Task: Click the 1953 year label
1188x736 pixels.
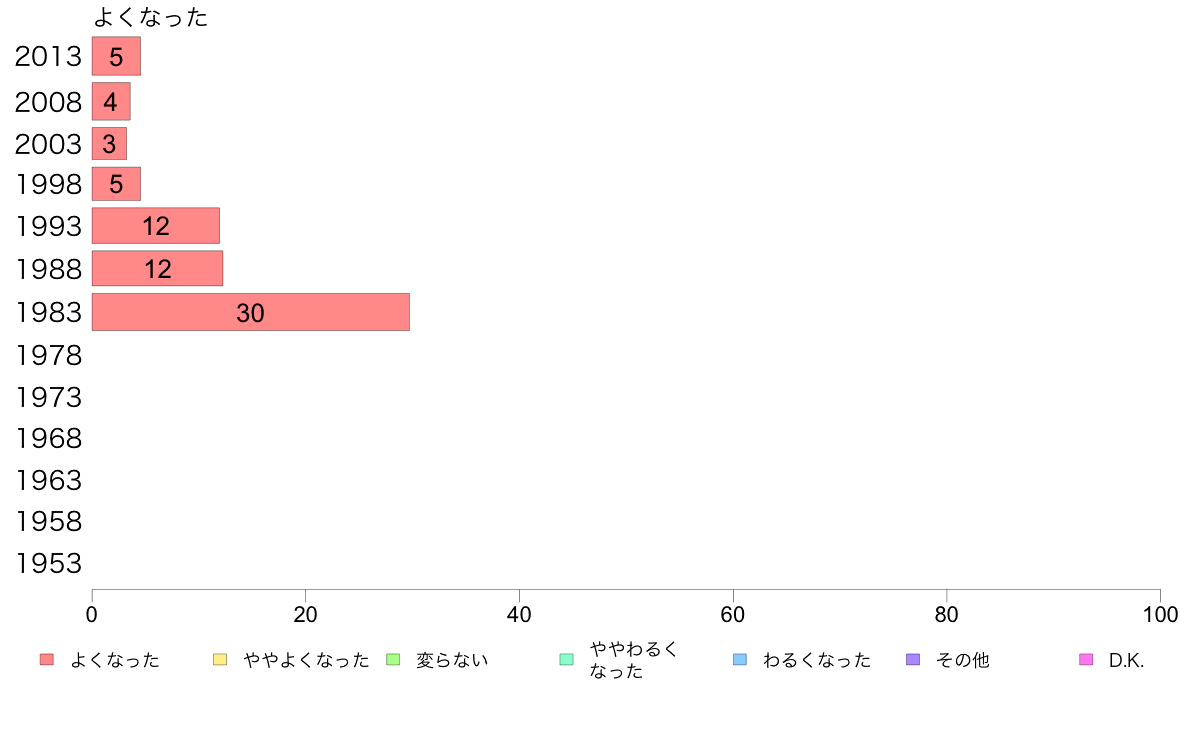Action: 48,564
